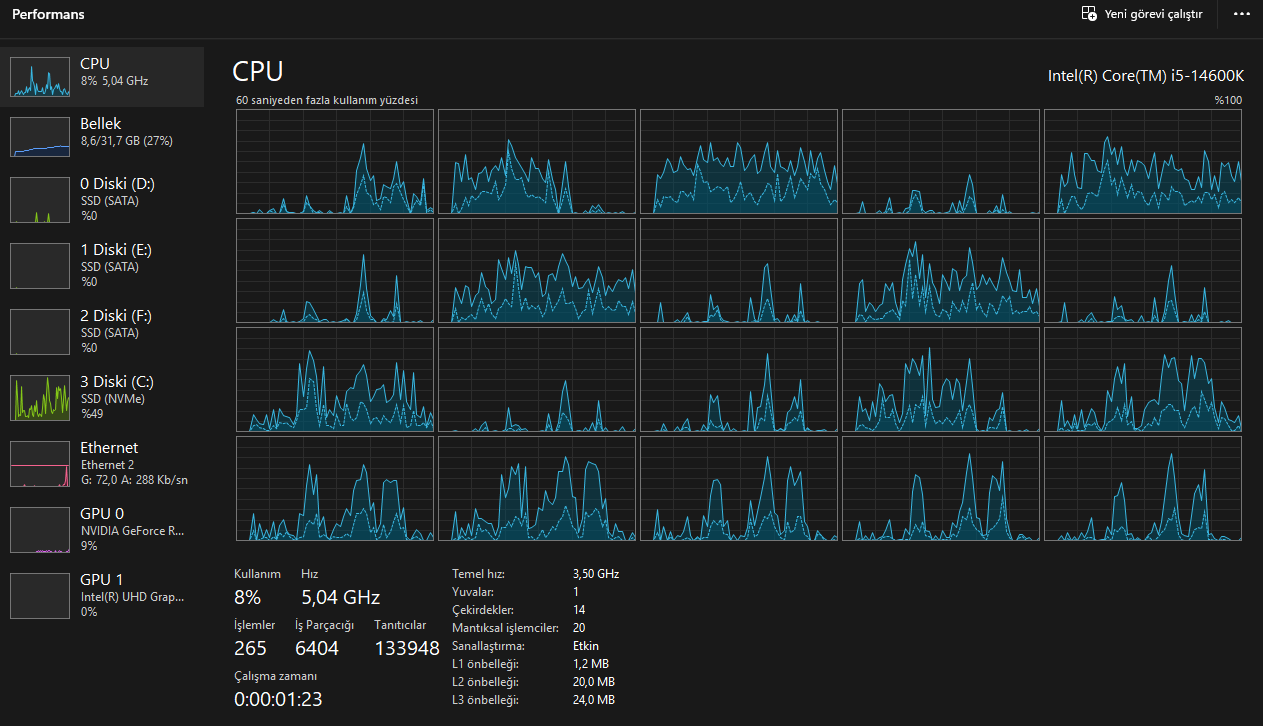Image resolution: width=1263 pixels, height=726 pixels.
Task: Click the Intel Core i5-14600K processor name
Action: (1145, 75)
